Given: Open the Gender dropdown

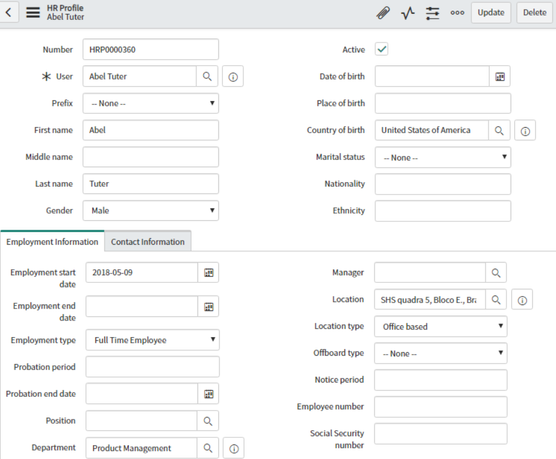Looking at the screenshot, I should [x=151, y=210].
